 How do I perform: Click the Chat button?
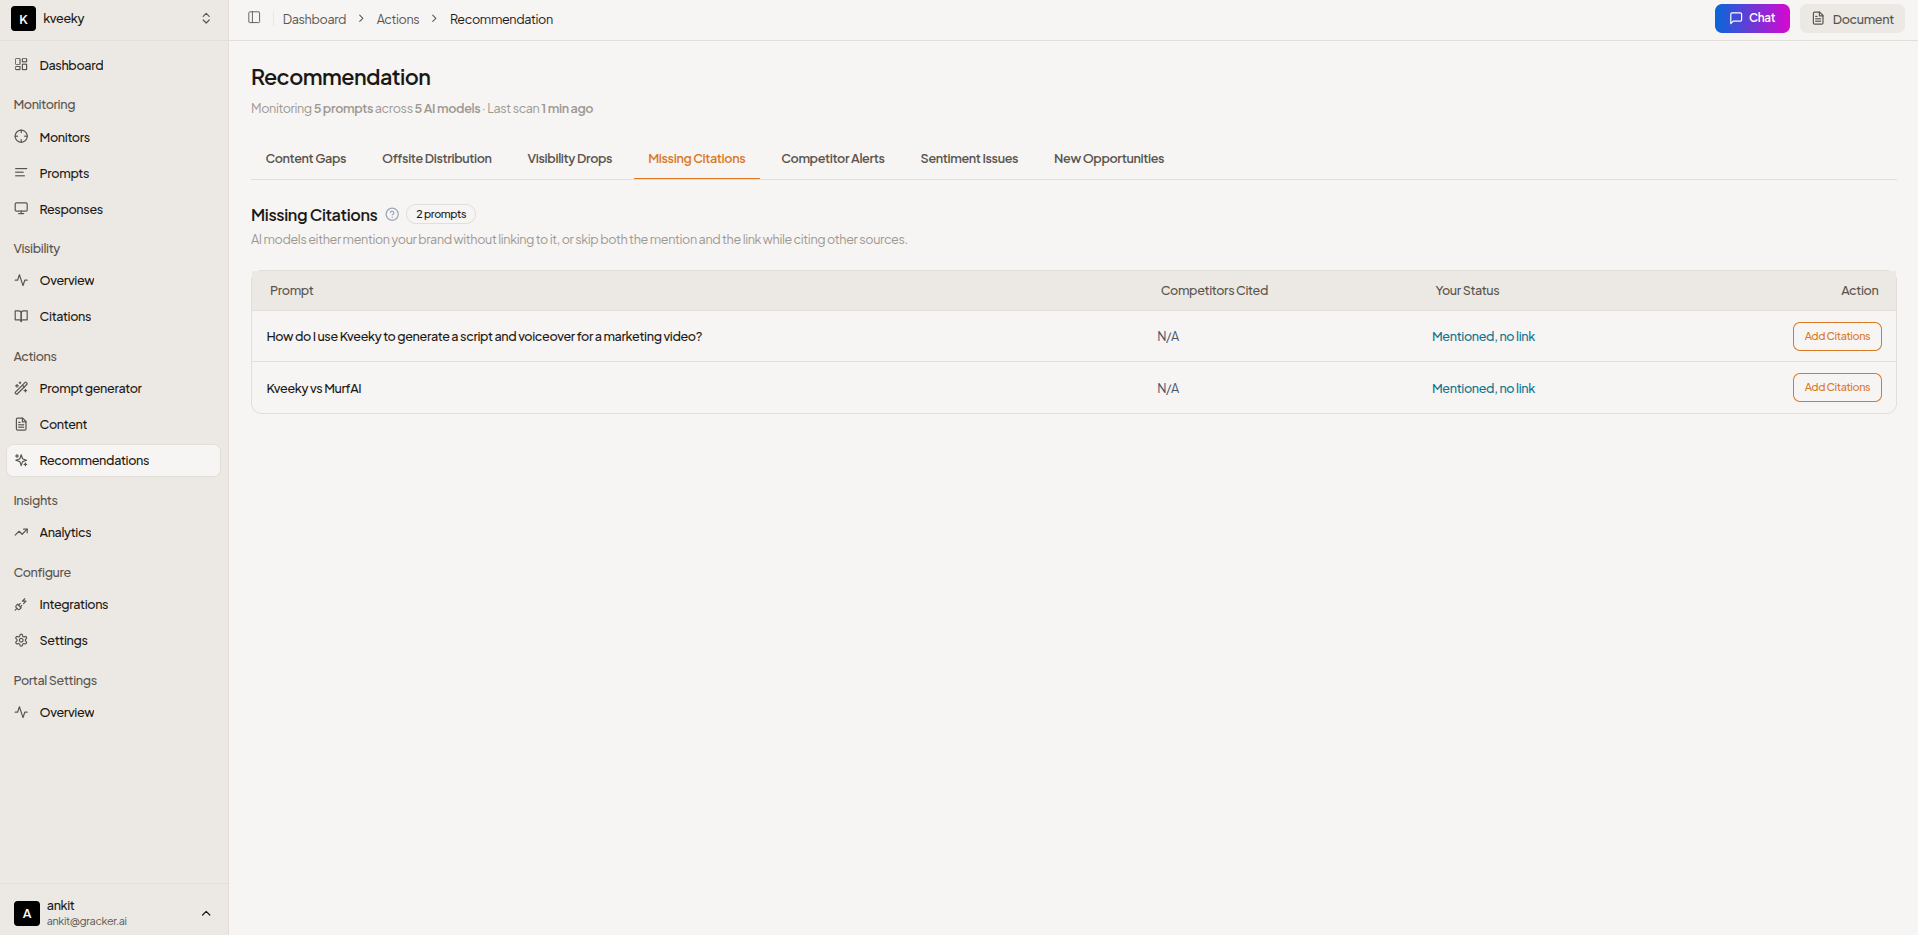pos(1751,18)
